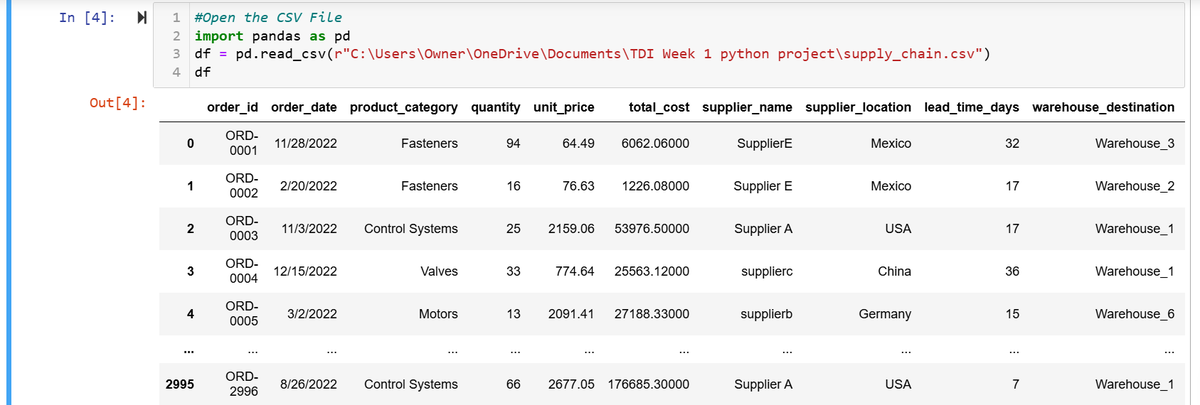
Task: Click the 'import pandas as pd' line
Action: point(271,35)
